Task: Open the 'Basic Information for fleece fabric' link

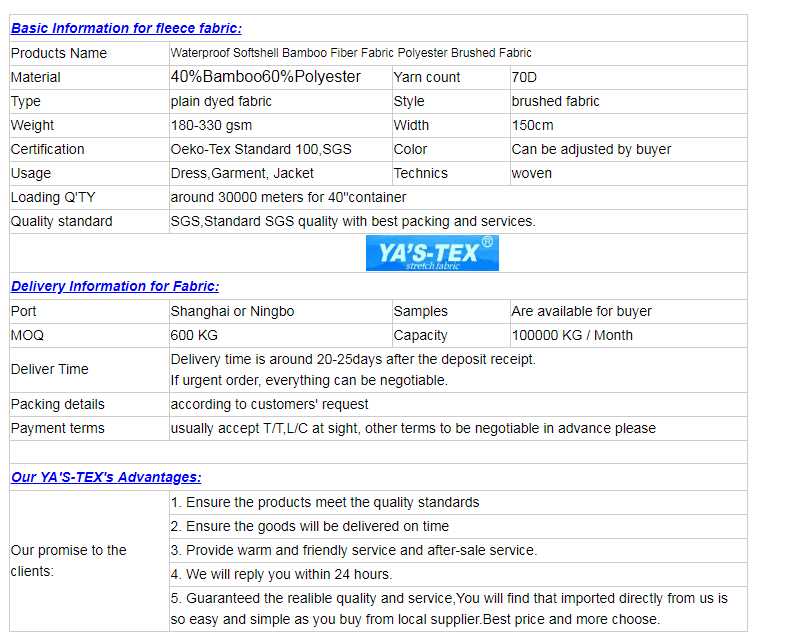Action: tap(126, 28)
